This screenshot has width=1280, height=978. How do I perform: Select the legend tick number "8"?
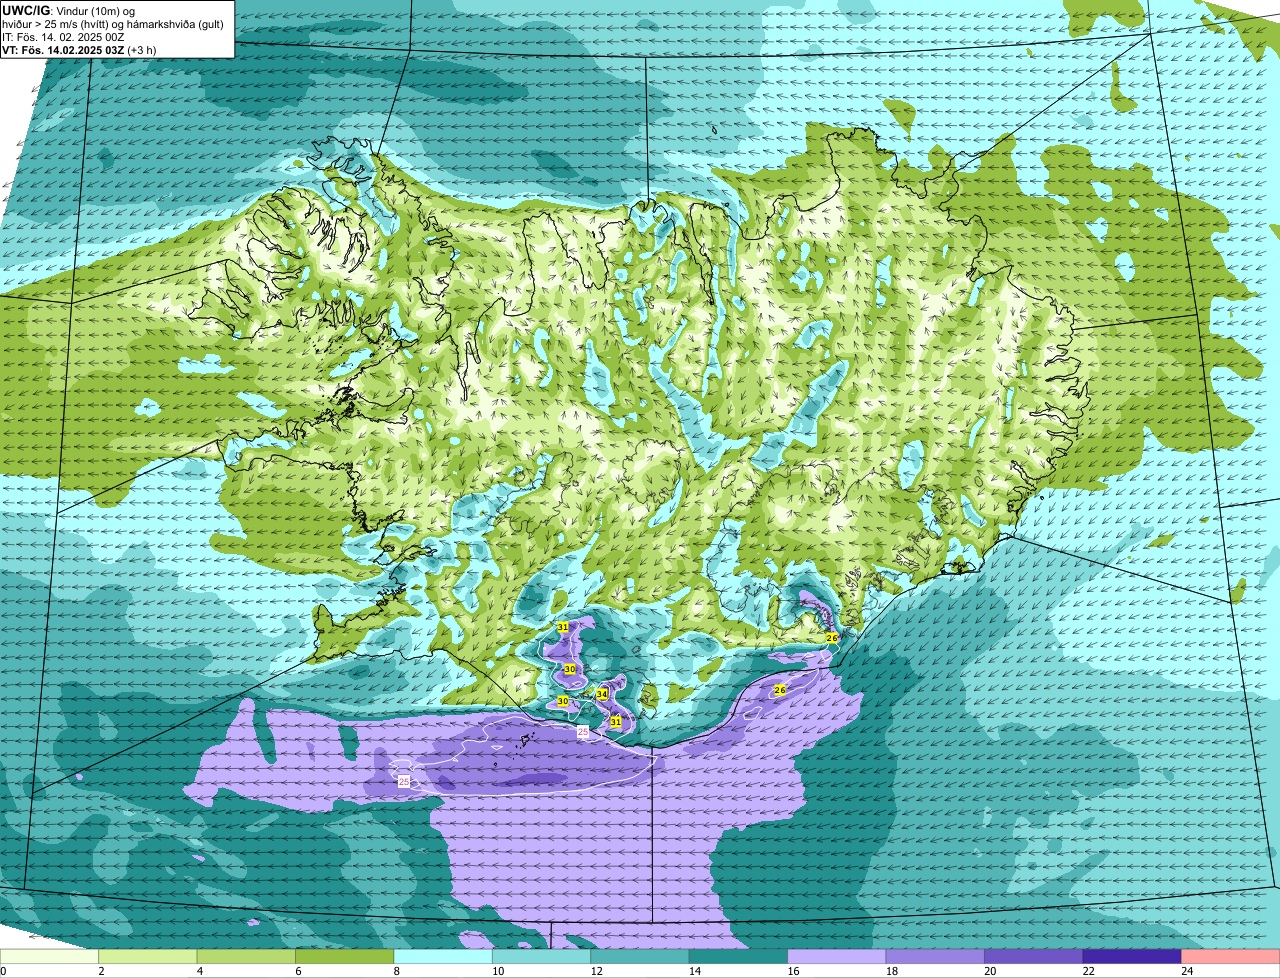(395, 971)
